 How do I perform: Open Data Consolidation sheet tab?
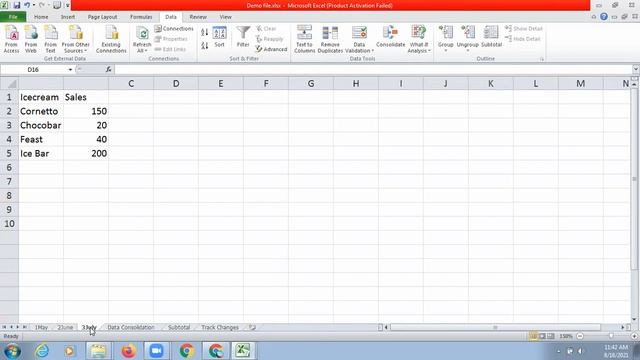pos(131,327)
